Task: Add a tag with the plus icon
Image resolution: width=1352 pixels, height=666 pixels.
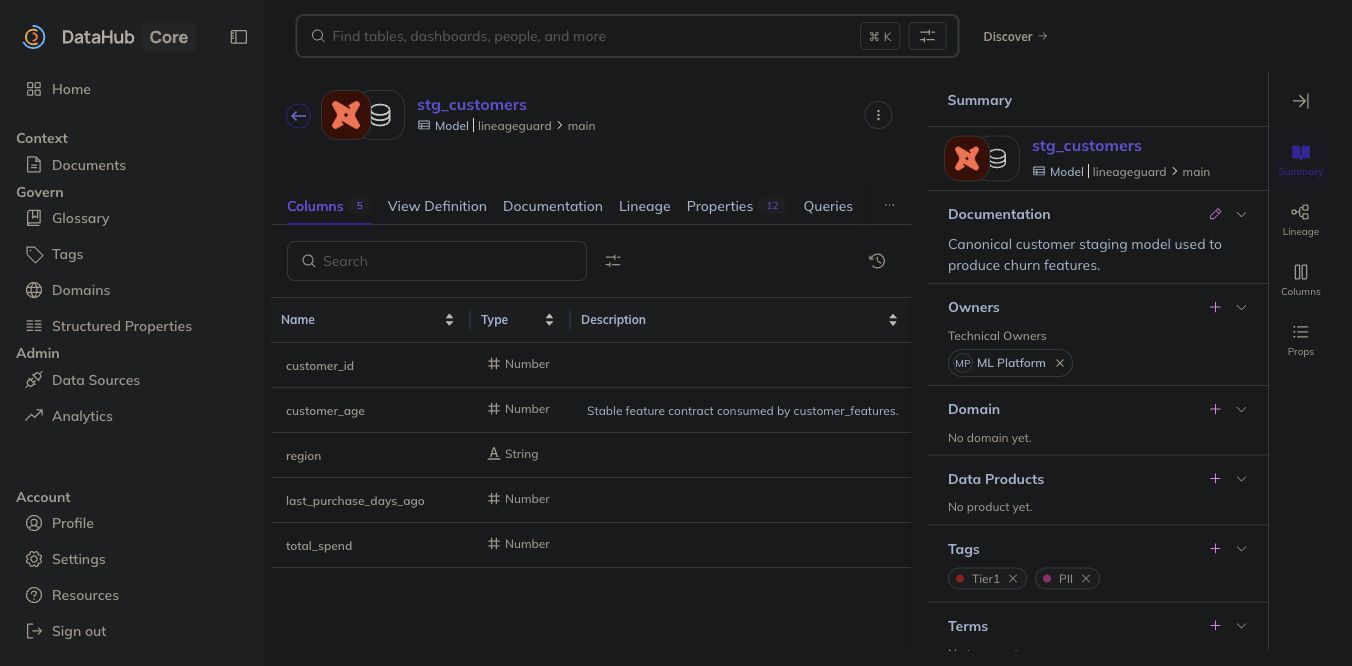Action: [x=1215, y=549]
